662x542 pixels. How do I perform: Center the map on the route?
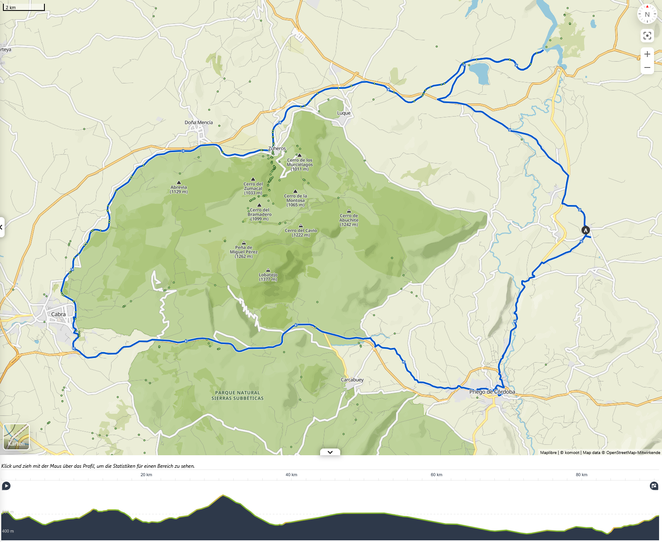pos(647,36)
